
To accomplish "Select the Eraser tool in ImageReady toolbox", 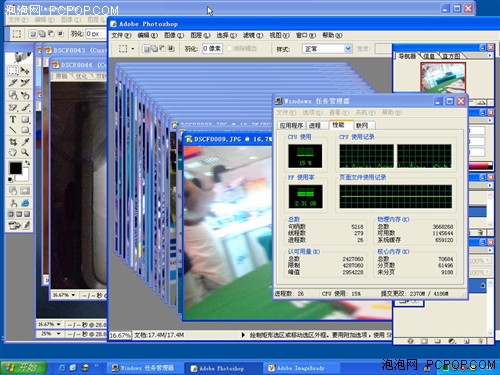I will (x=13, y=107).
